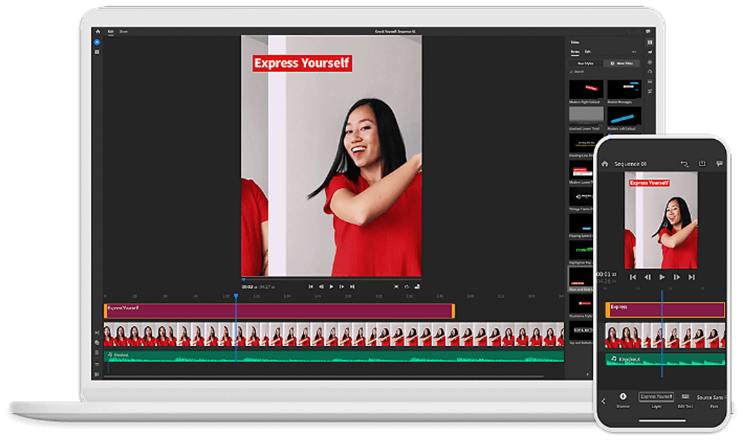Click the aspect ratio icon under laptop preview
The height and width of the screenshot is (448, 744).
click(x=417, y=287)
